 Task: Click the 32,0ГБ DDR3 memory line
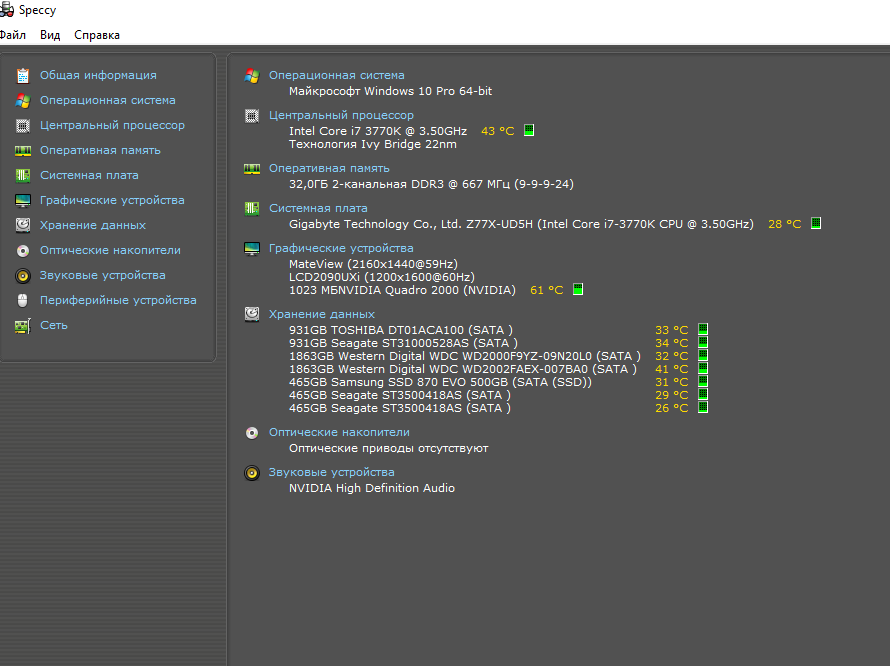click(431, 184)
